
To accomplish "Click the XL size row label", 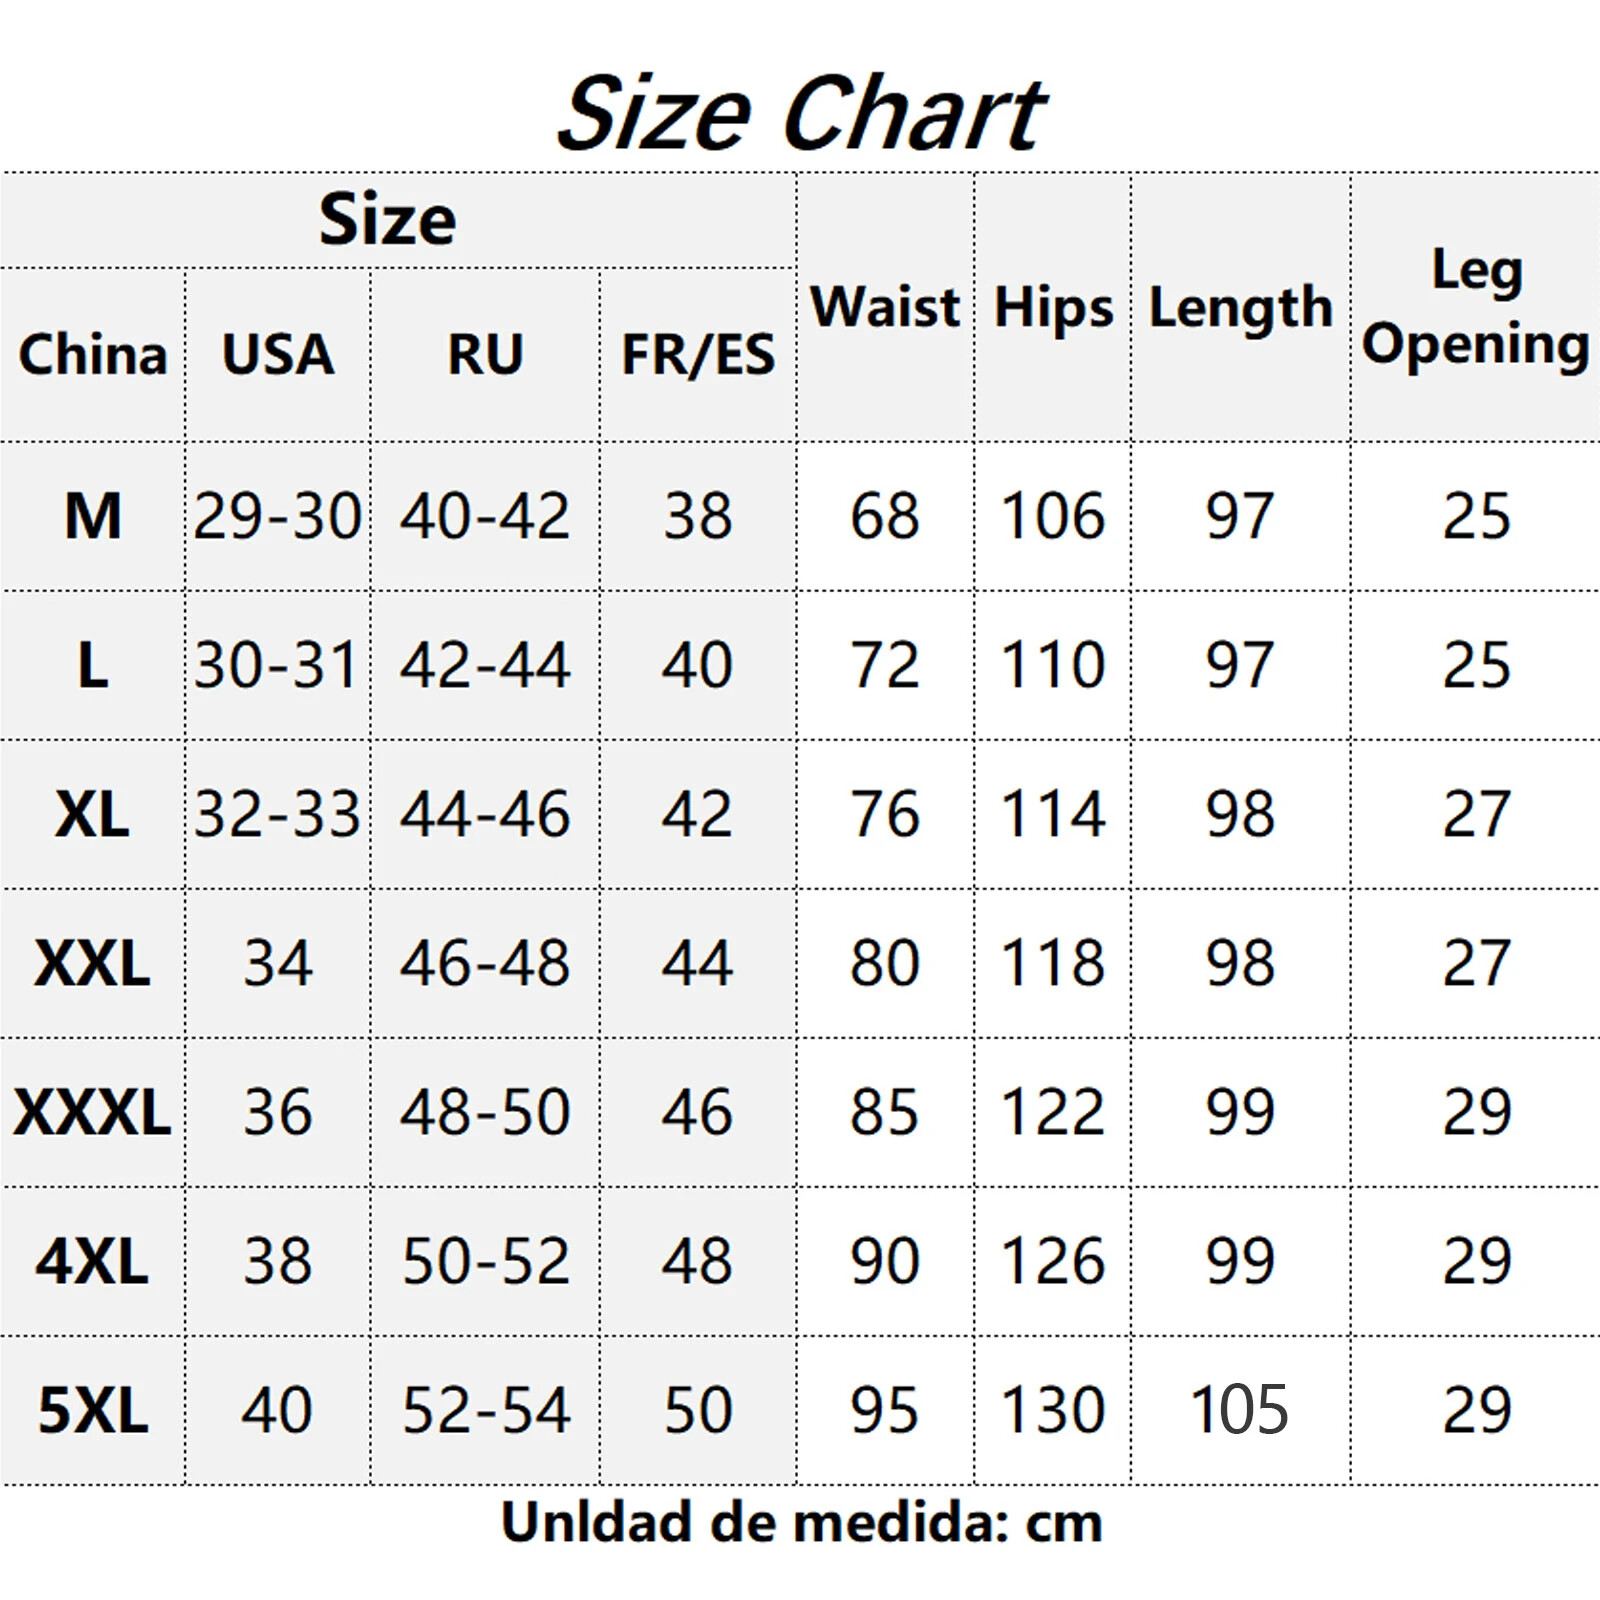I will 93,814.
